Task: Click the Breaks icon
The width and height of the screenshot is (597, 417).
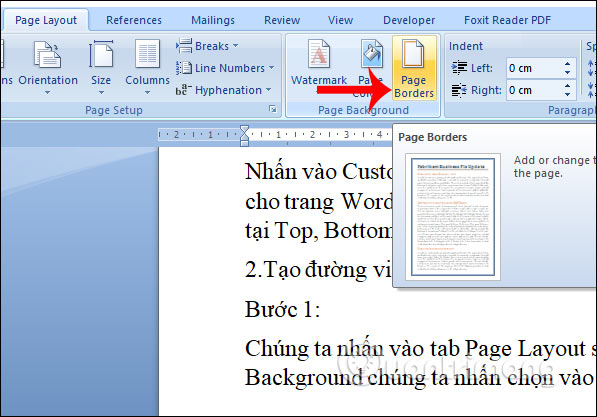Action: pos(184,46)
